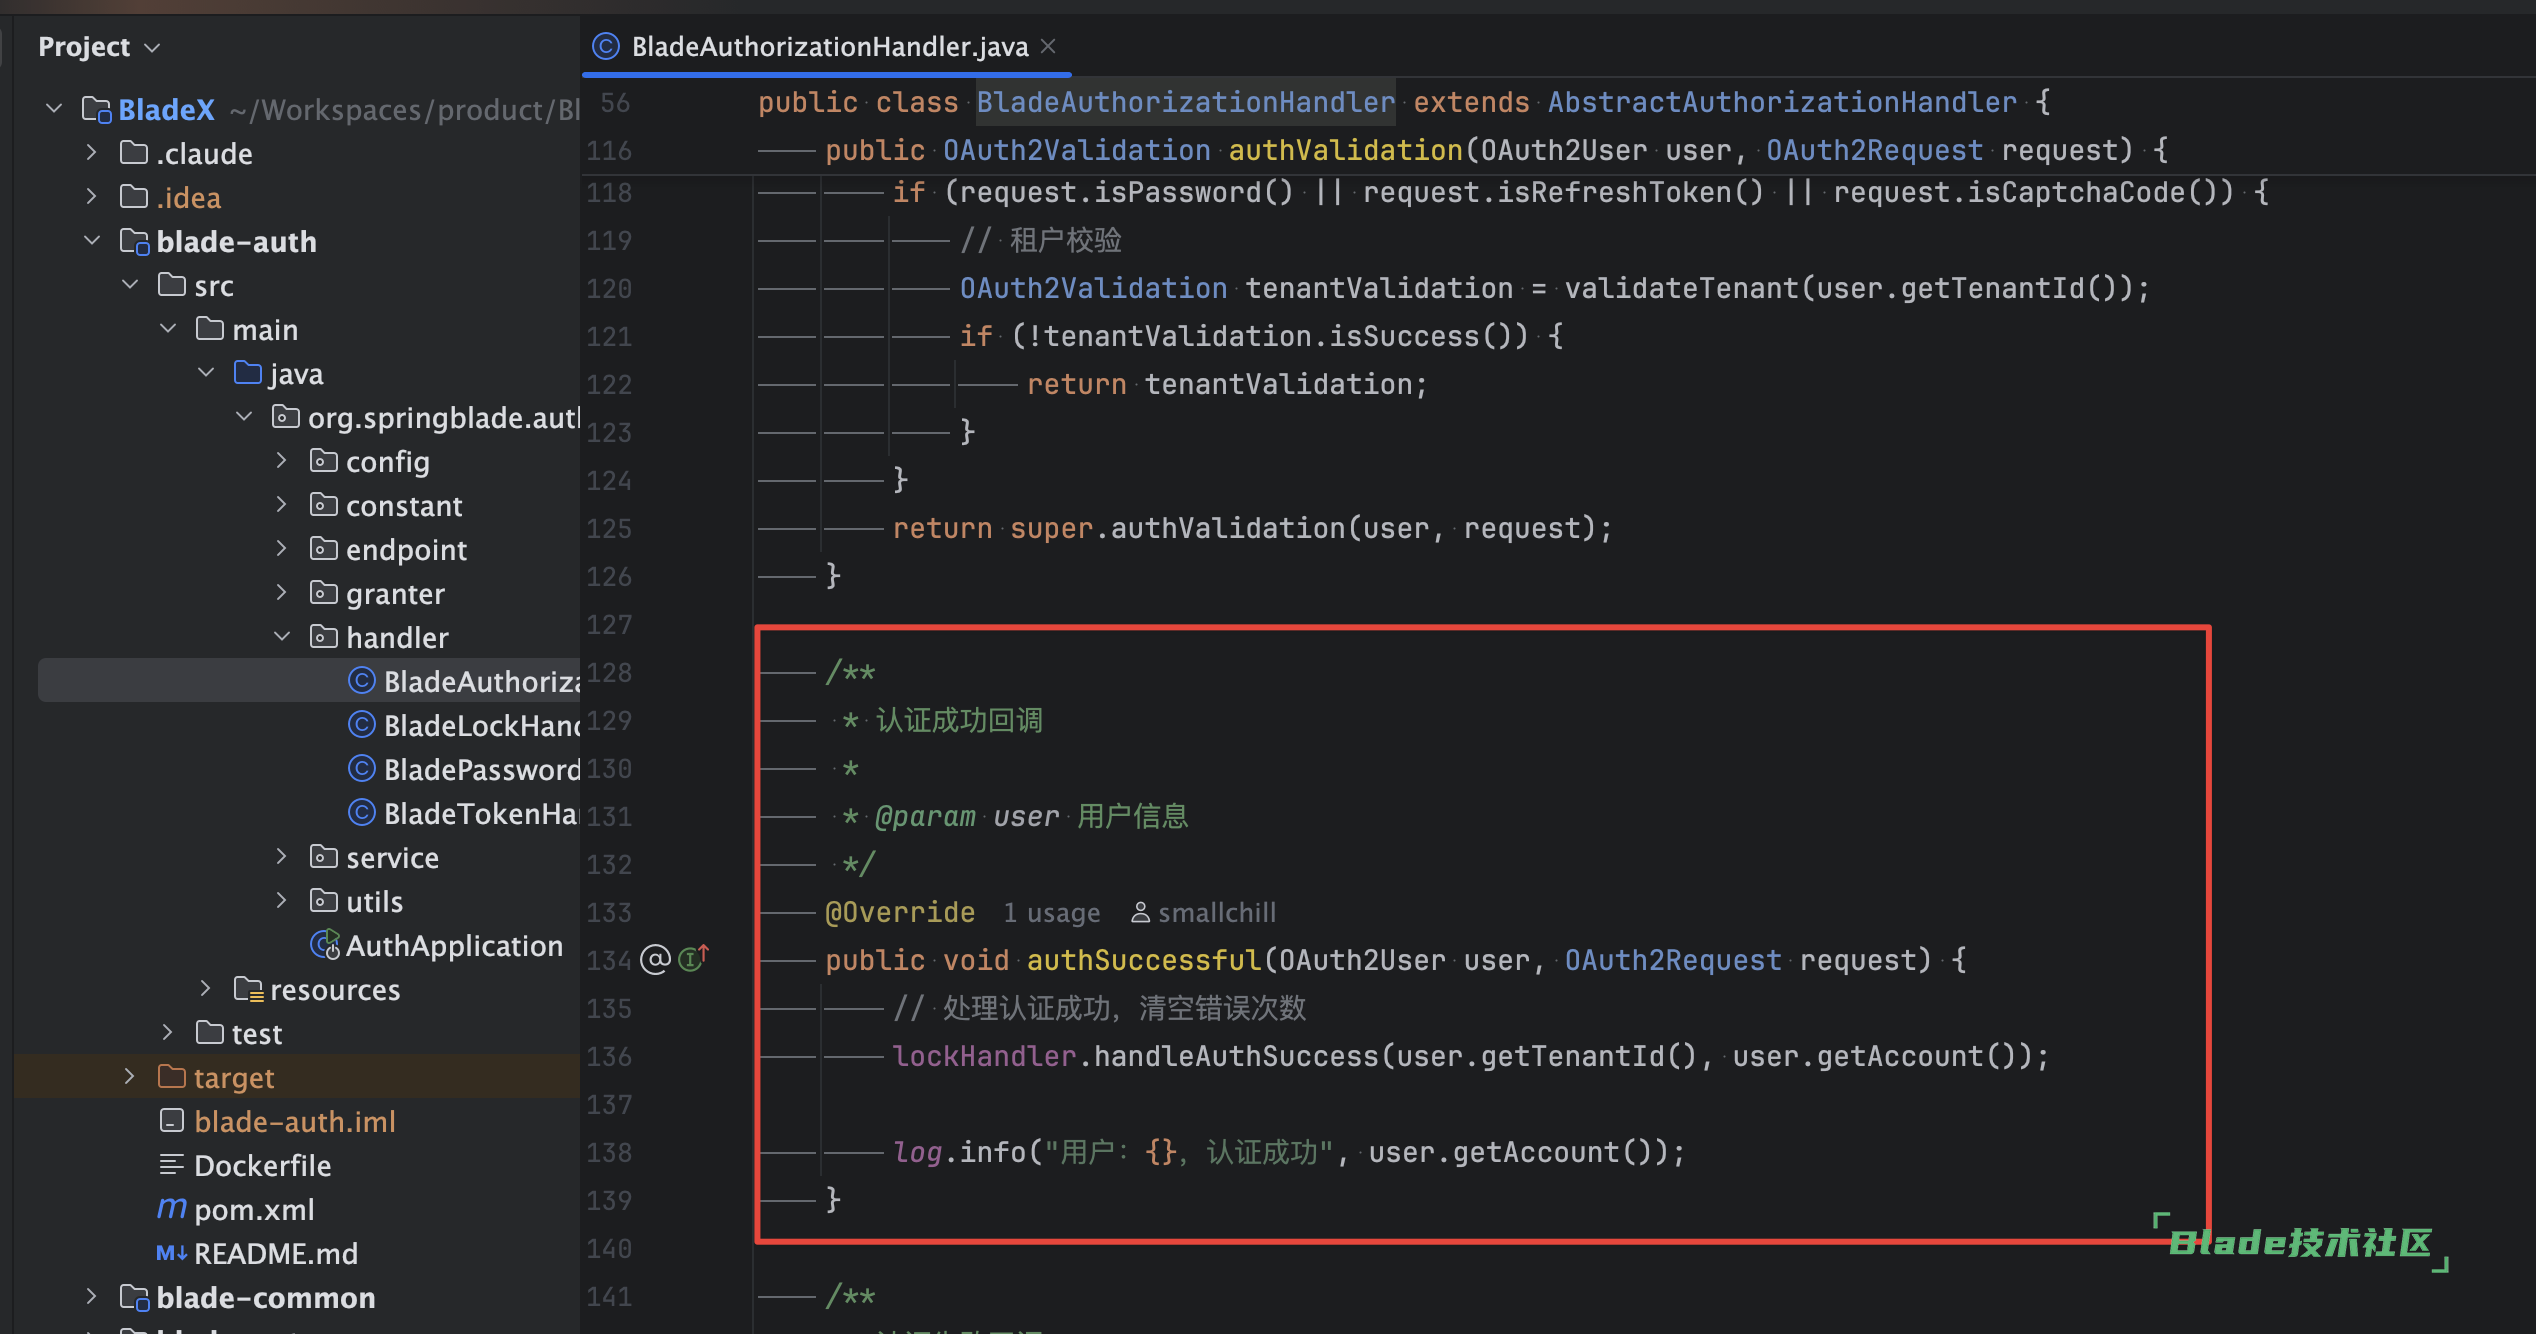
Task: Click the Dockerfile file icon
Action: 171,1165
